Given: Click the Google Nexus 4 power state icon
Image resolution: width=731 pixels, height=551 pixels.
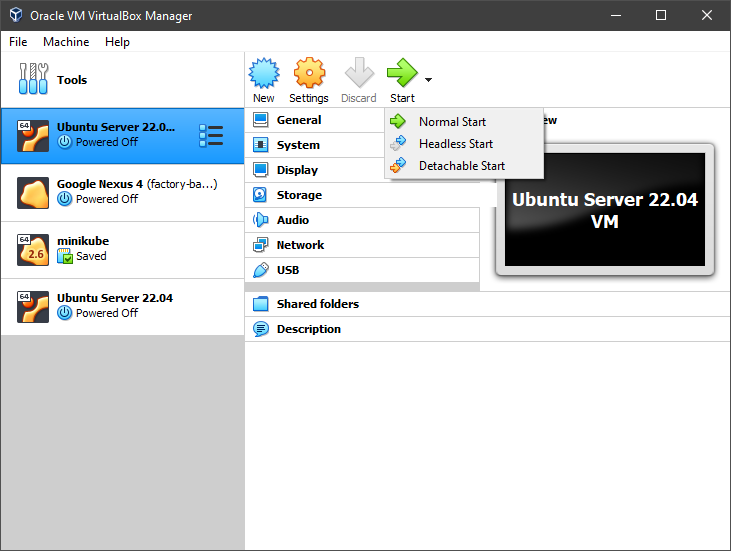Looking at the screenshot, I should point(64,199).
